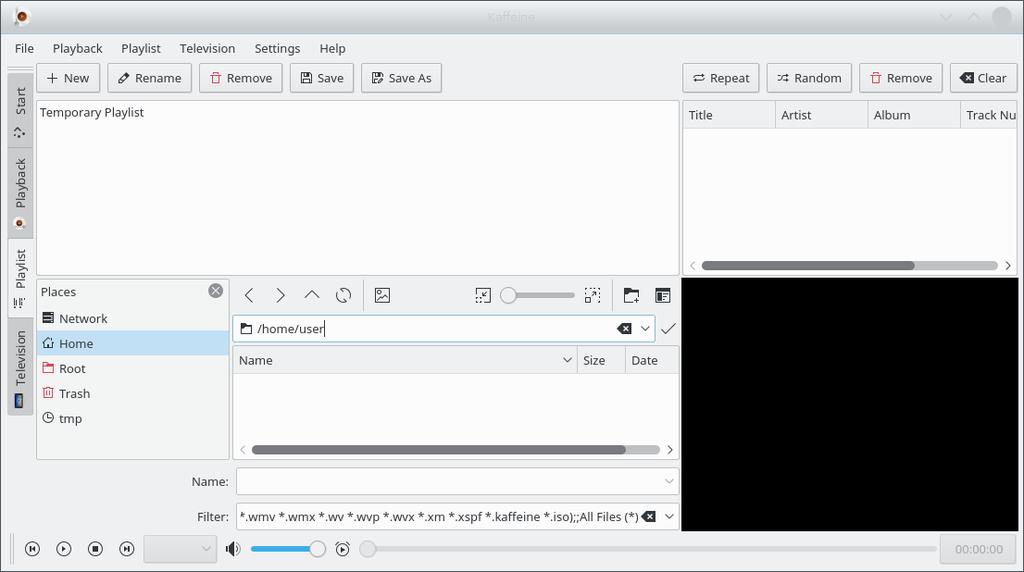
Task: Switch to the Playback tab
Action: click(20, 192)
